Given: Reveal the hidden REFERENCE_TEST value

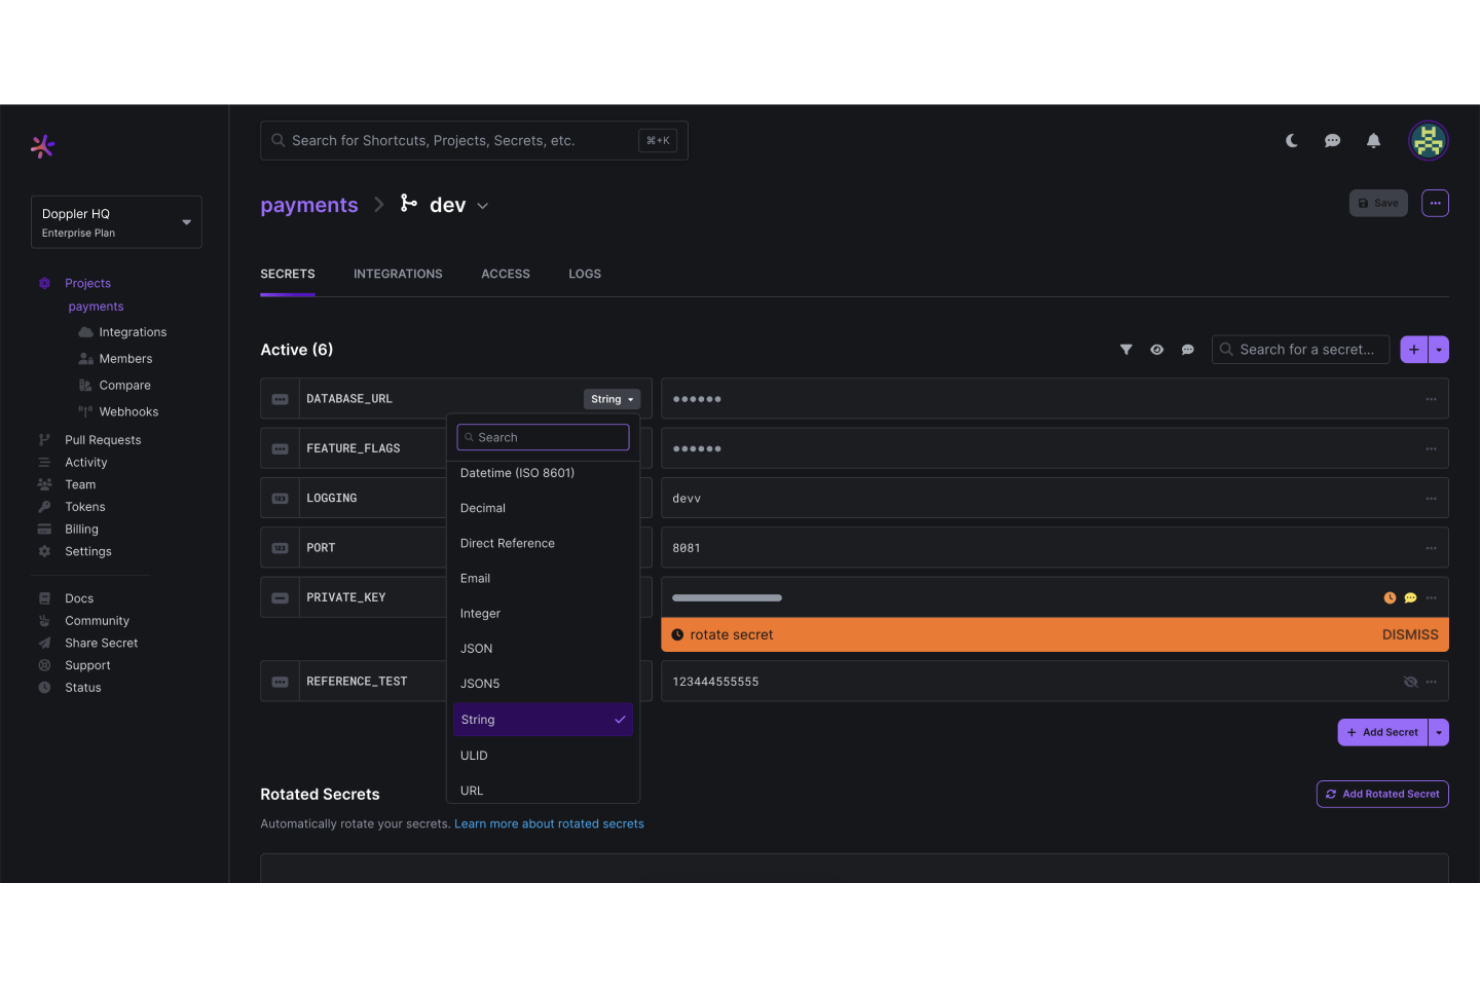Looking at the screenshot, I should tap(1410, 681).
